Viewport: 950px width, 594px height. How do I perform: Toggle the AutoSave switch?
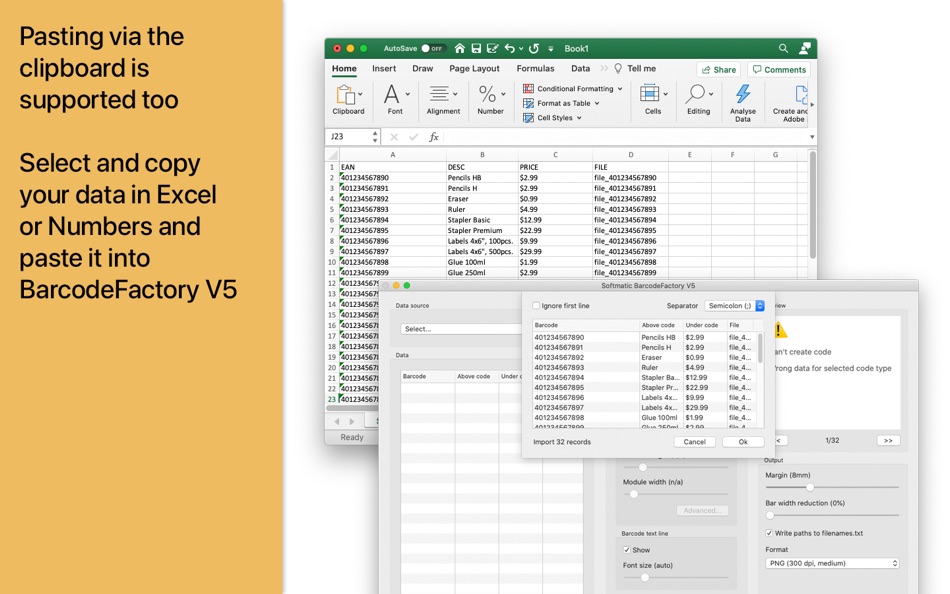[x=433, y=48]
